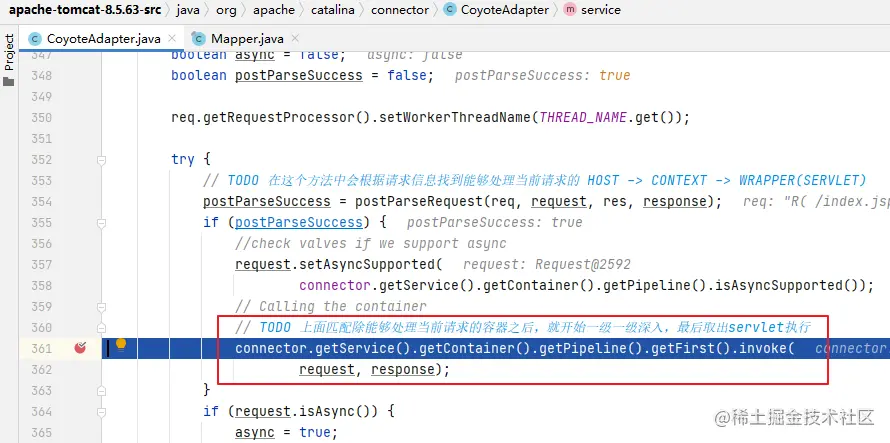Click the orange 'postParseSuccess: true' hint
The height and width of the screenshot is (443, 890).
(x=543, y=76)
